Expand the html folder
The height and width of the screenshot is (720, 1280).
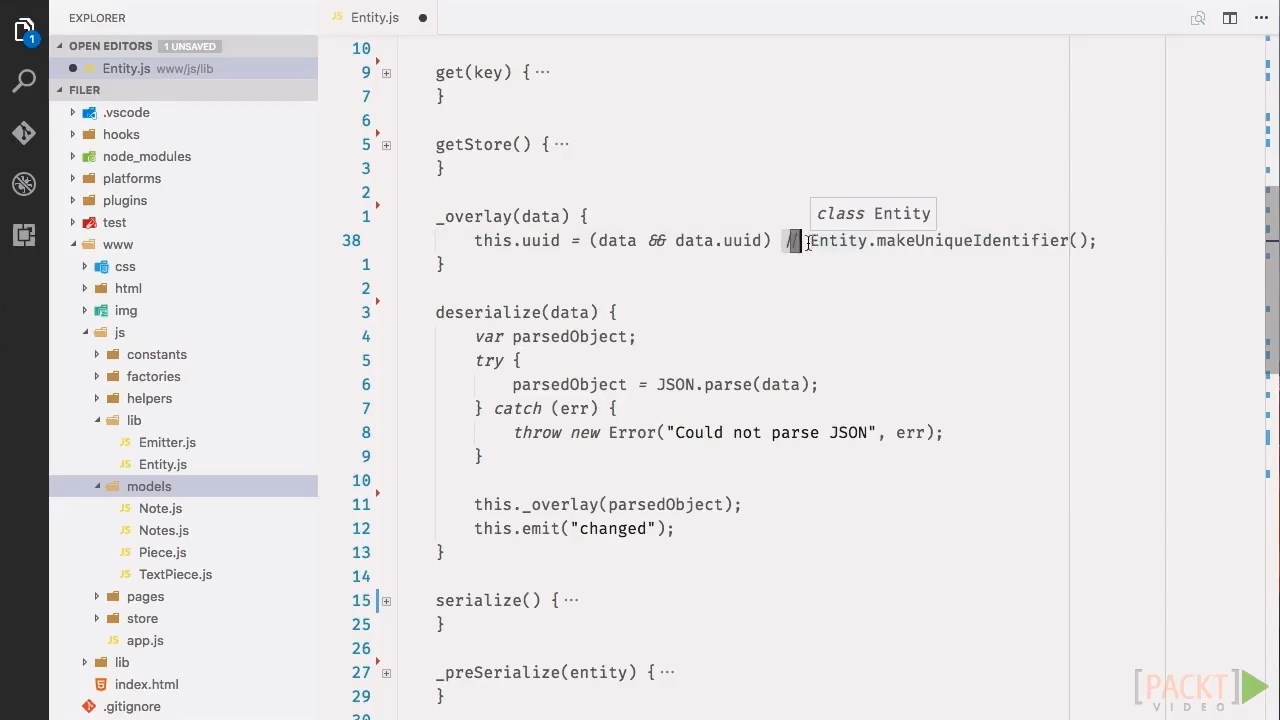[128, 288]
